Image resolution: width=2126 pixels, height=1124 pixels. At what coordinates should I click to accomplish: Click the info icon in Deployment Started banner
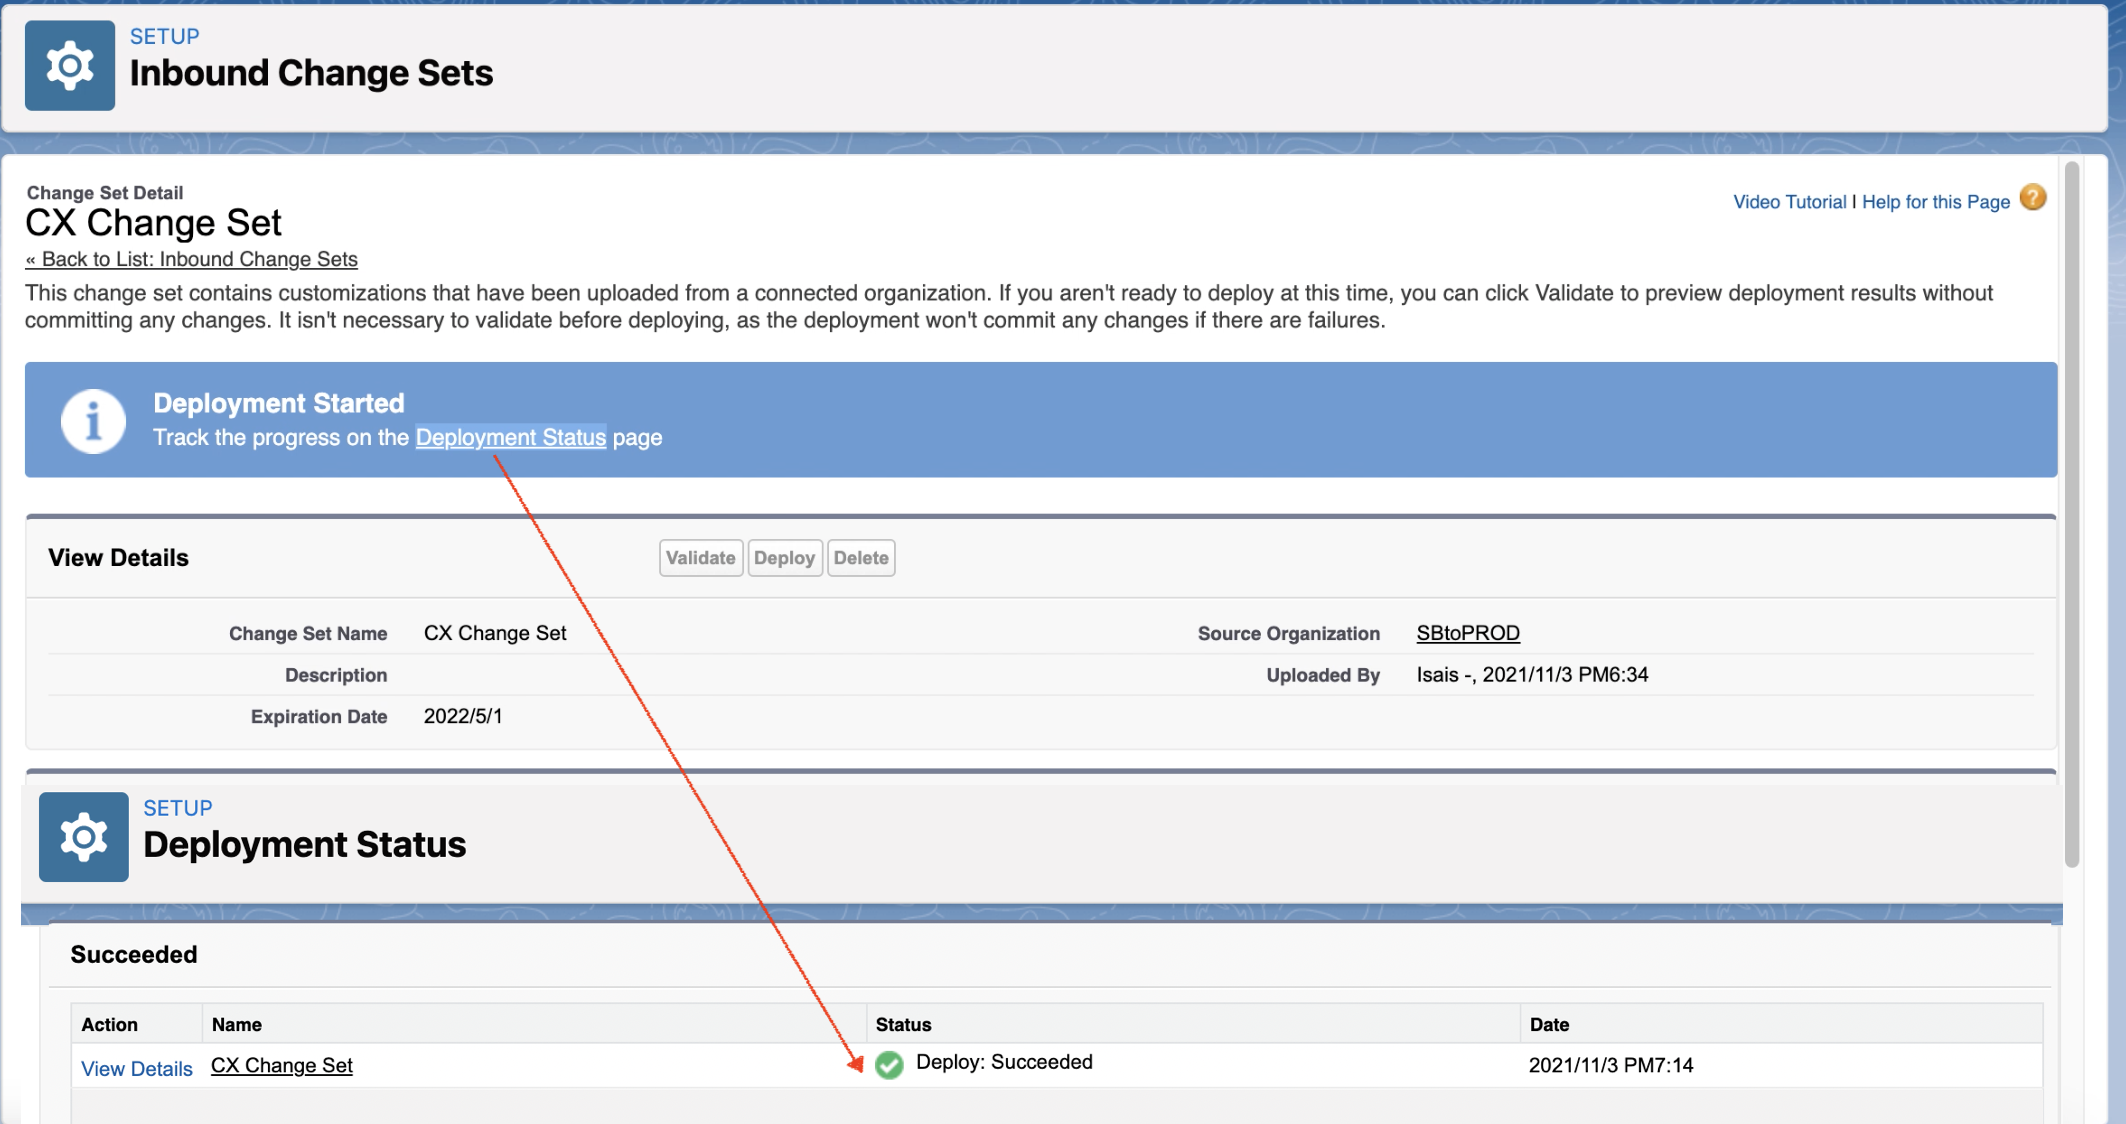(93, 420)
